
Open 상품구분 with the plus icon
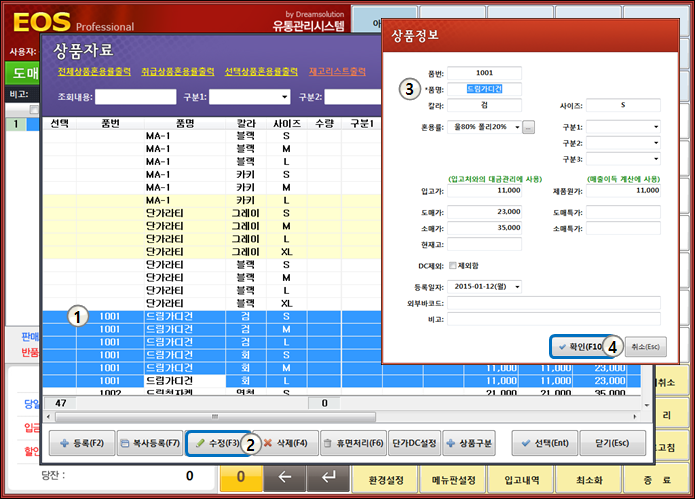[469, 443]
